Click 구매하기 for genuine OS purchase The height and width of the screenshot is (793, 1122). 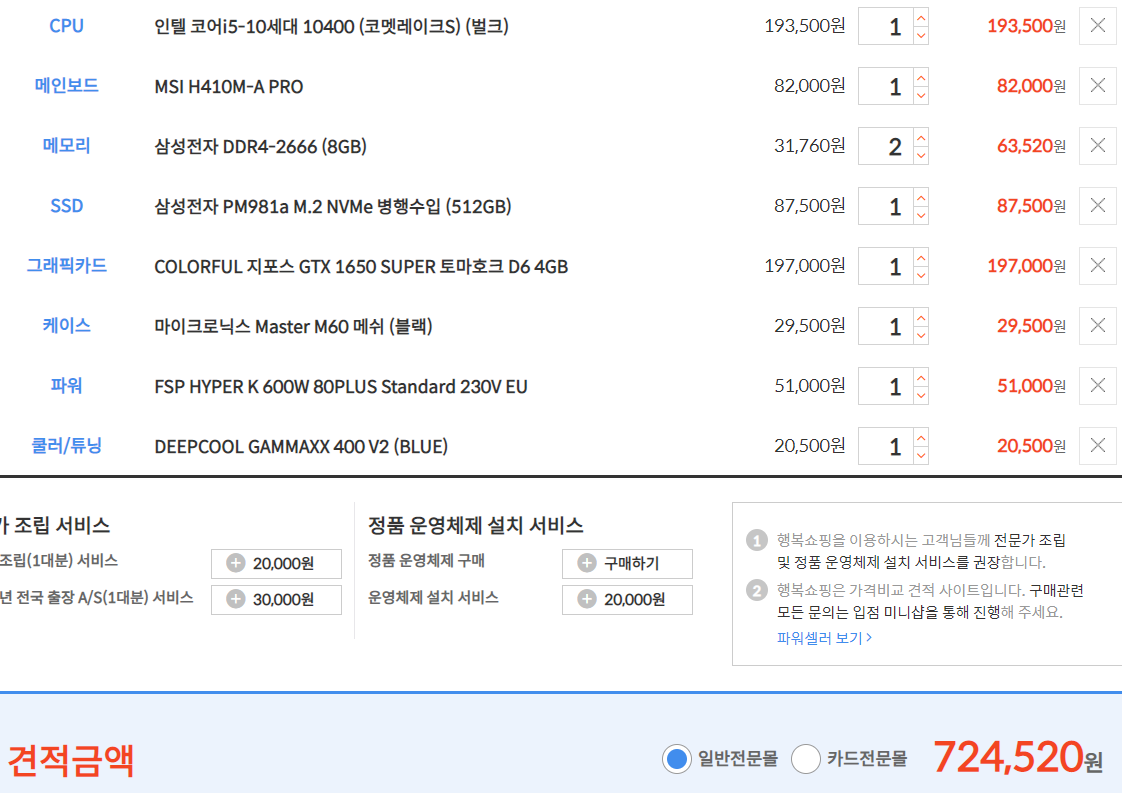point(627,563)
